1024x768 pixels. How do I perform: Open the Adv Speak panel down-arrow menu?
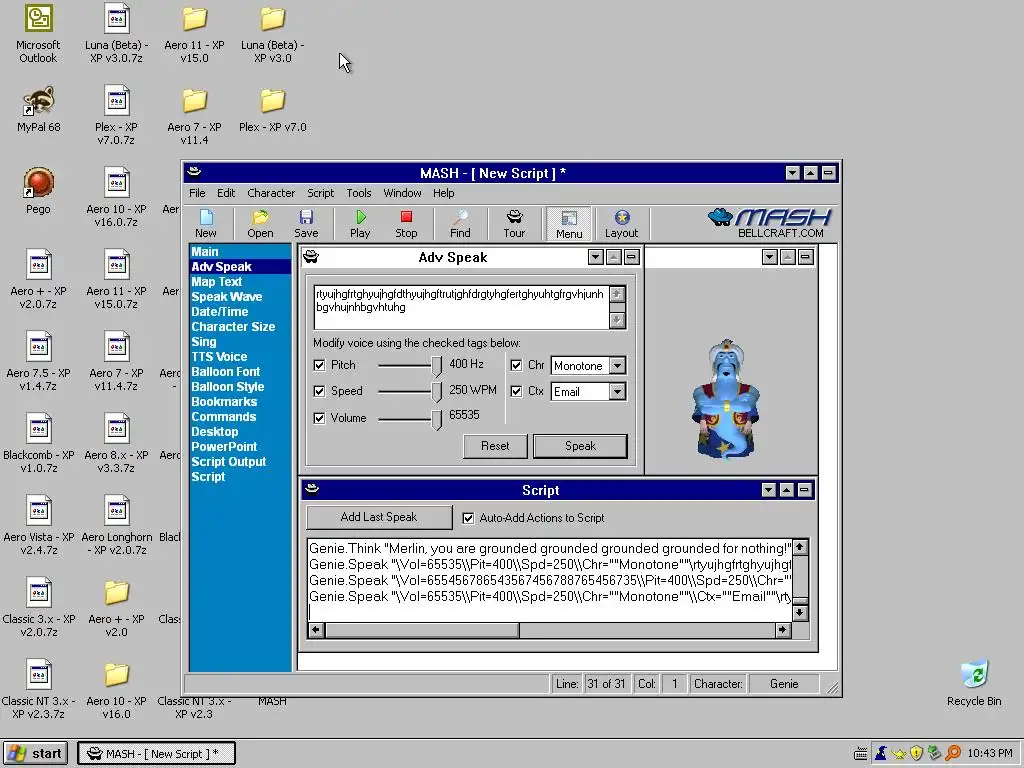click(595, 257)
